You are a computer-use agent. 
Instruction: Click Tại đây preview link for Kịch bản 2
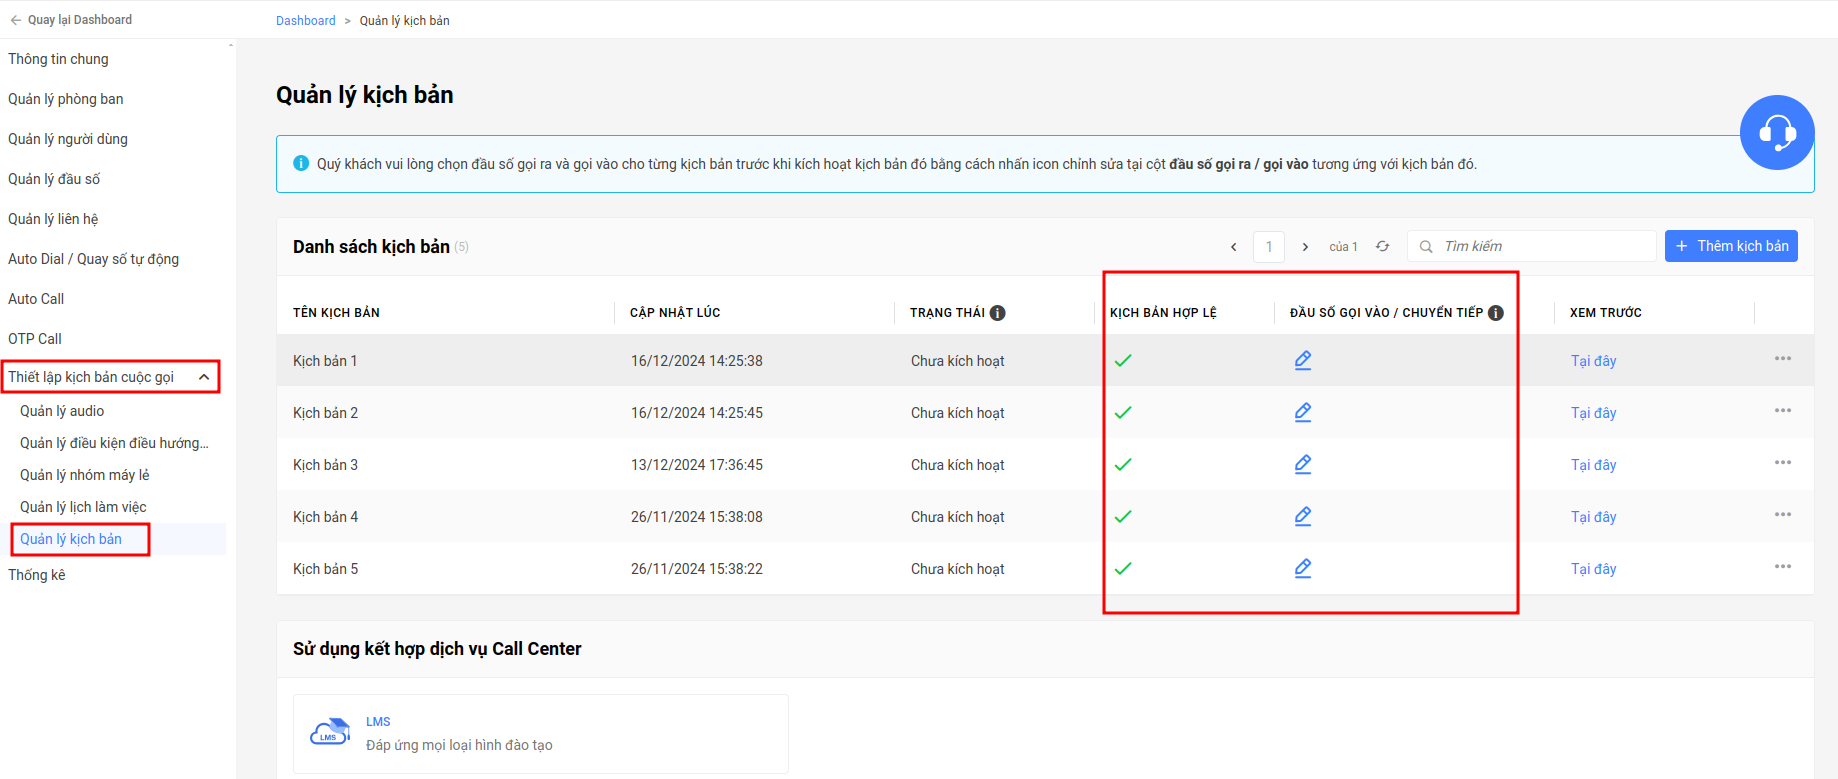[x=1593, y=413]
